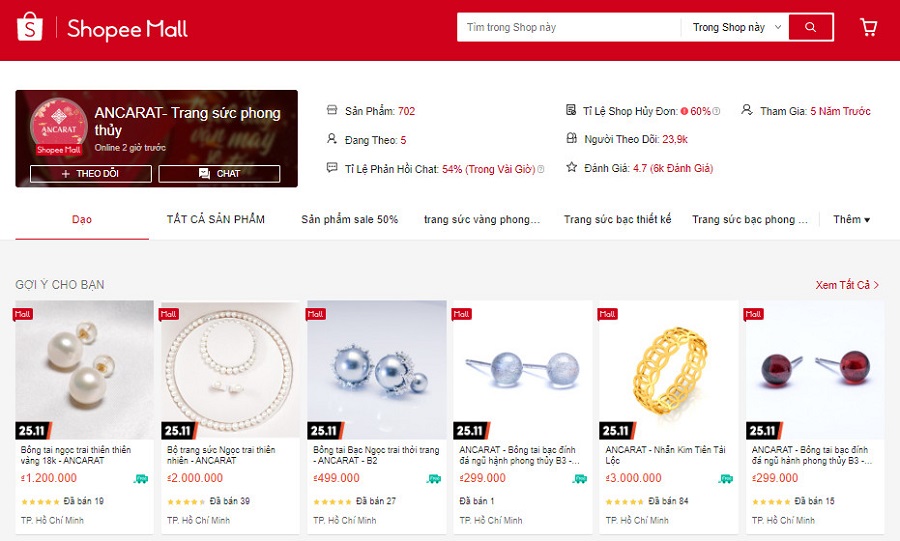Click the free shipping truck icon on 1.200.000 item
The width and height of the screenshot is (900, 541).
[141, 478]
